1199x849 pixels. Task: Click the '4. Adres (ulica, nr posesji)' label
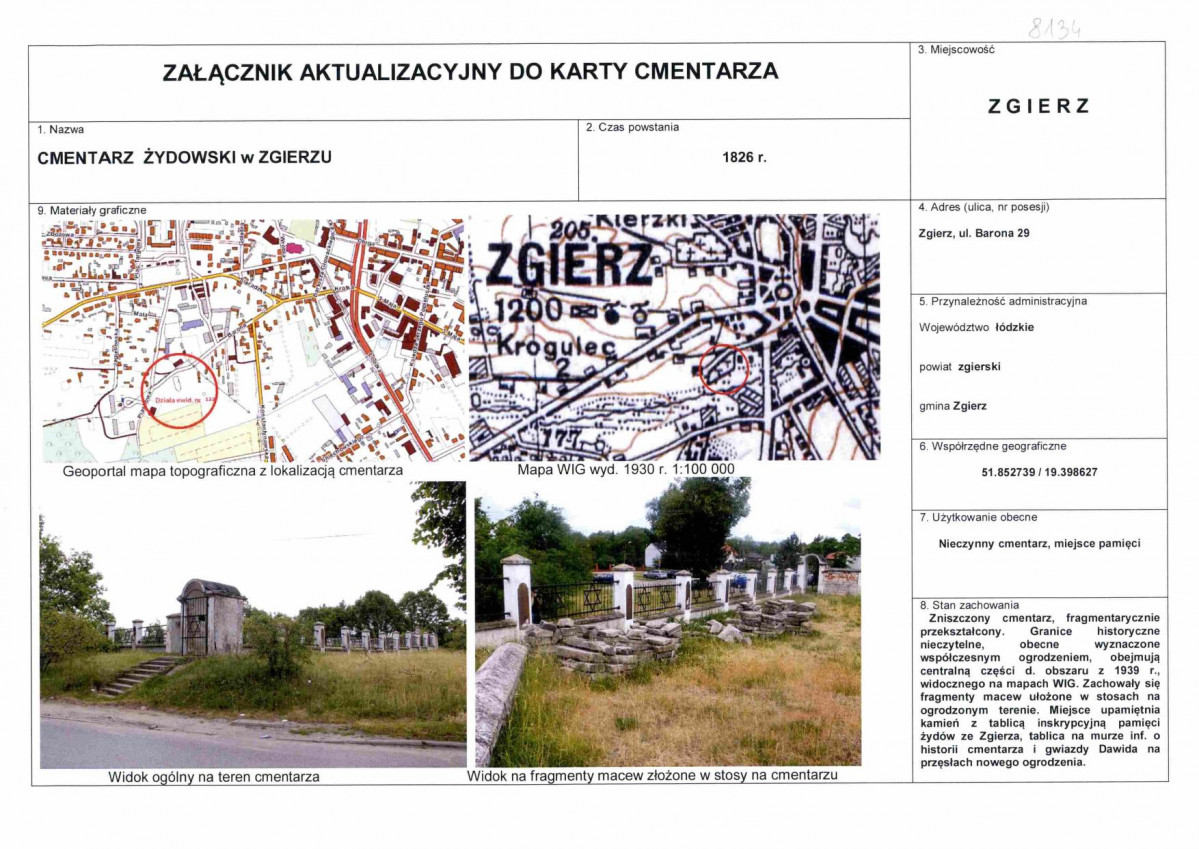point(983,207)
